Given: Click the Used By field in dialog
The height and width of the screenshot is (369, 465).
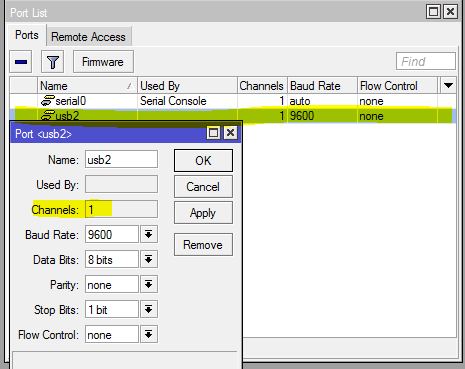Looking at the screenshot, I should click(x=121, y=184).
